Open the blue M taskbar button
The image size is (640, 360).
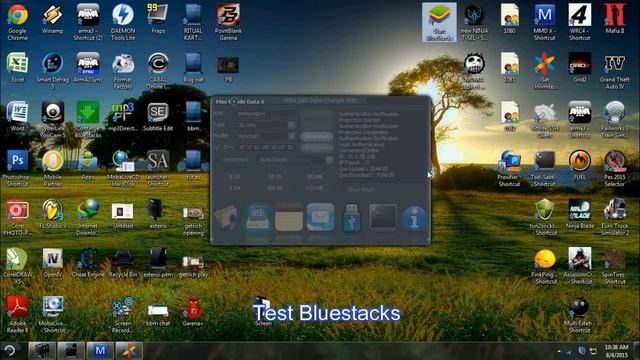point(100,351)
